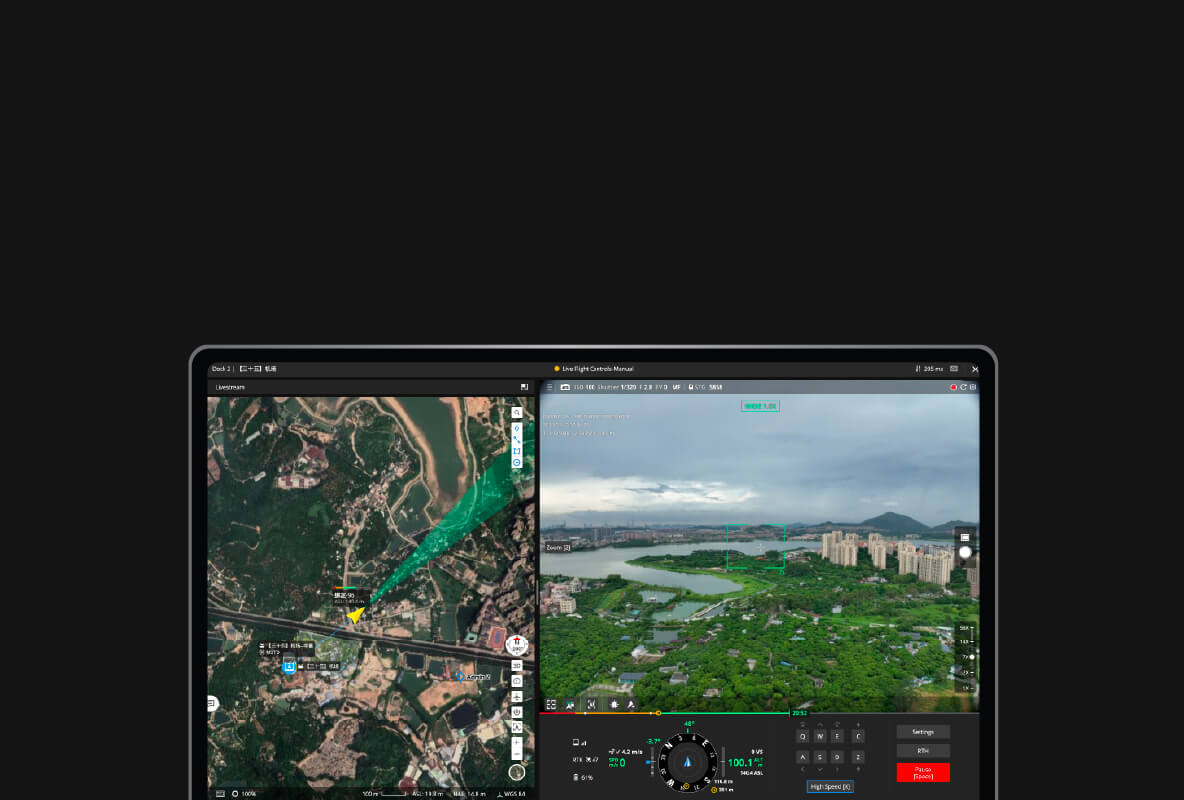Image resolution: width=1184 pixels, height=800 pixels.
Task: Click the Settings button
Action: point(922,732)
